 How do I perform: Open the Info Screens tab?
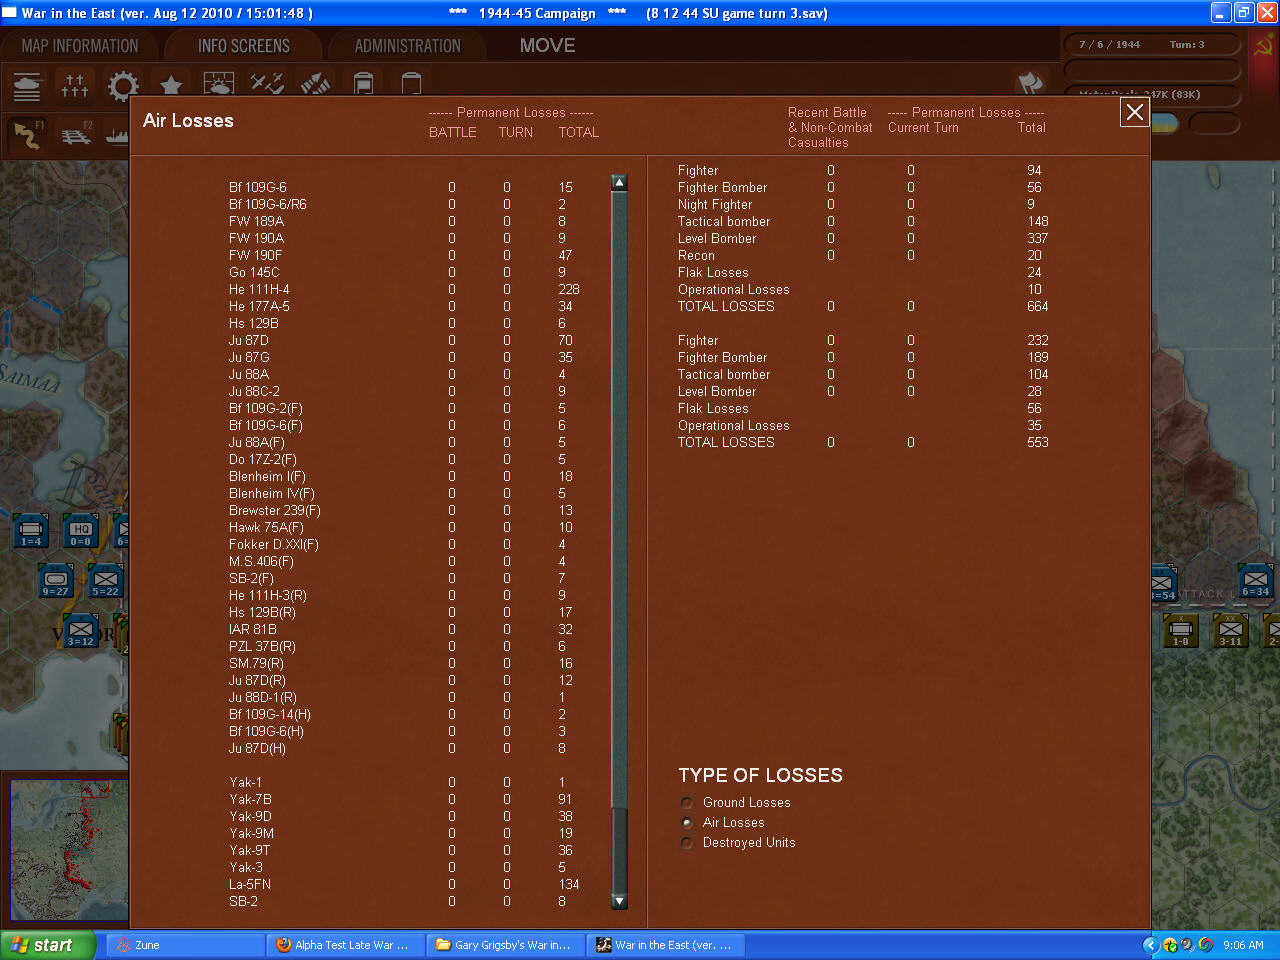244,46
